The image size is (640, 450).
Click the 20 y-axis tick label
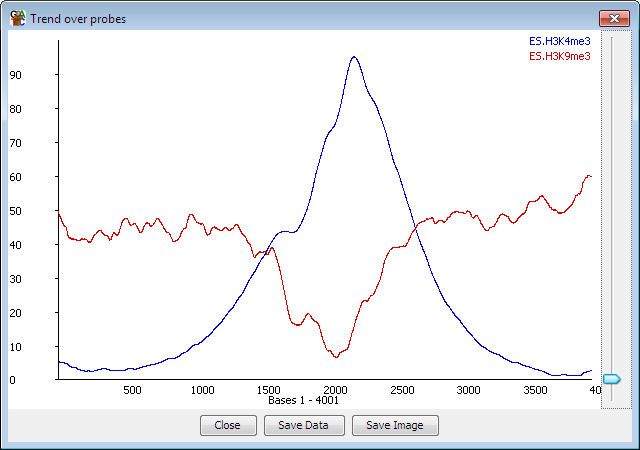[x=16, y=313]
